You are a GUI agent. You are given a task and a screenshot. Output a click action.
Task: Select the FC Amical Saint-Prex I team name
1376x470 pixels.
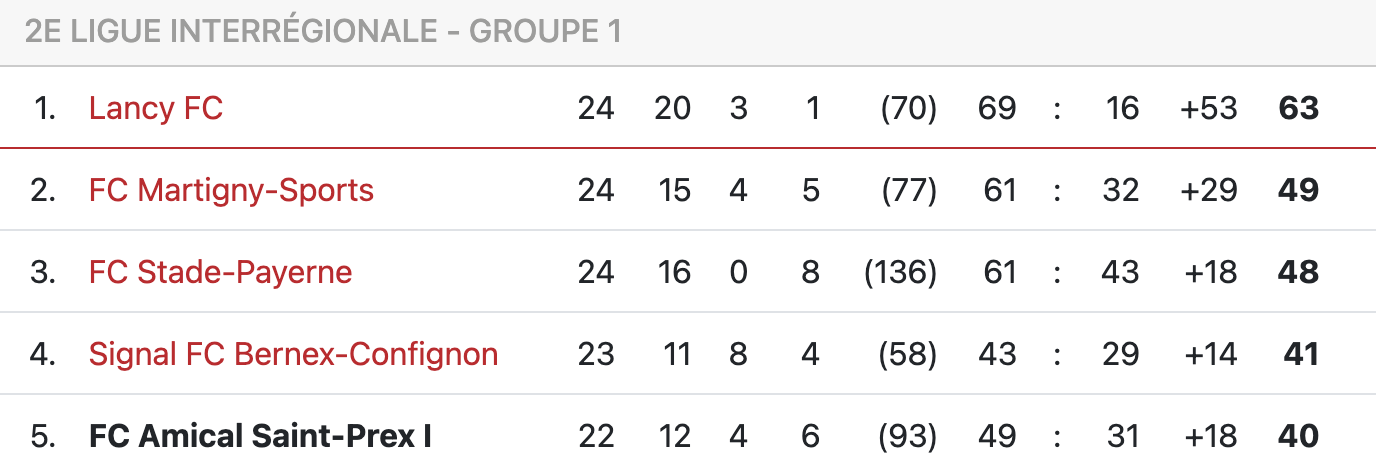[x=260, y=436]
